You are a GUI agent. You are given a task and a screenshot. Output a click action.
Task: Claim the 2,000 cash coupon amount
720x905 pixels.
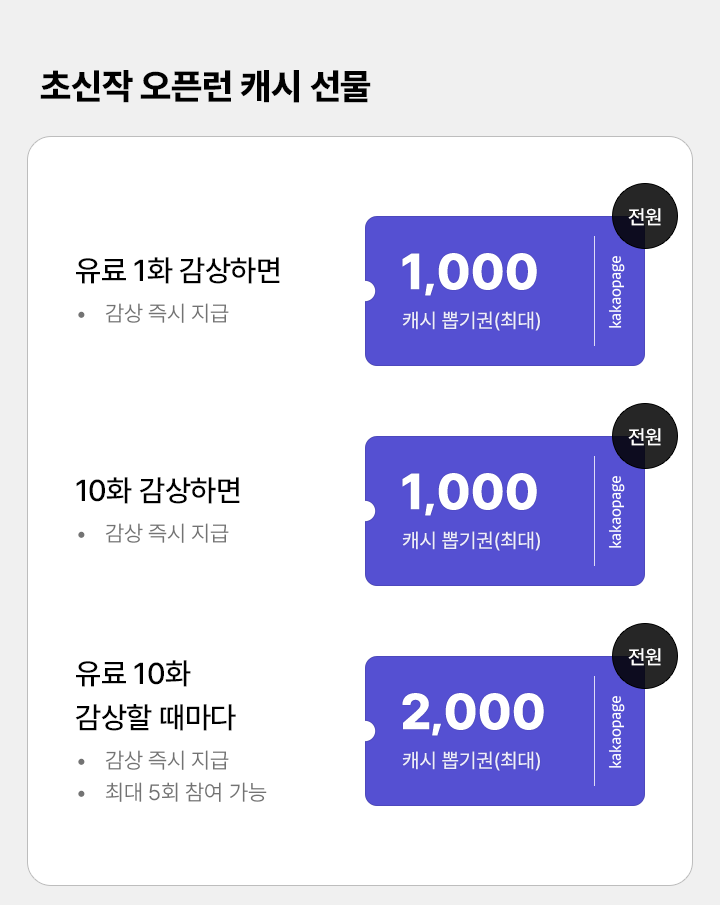(472, 713)
